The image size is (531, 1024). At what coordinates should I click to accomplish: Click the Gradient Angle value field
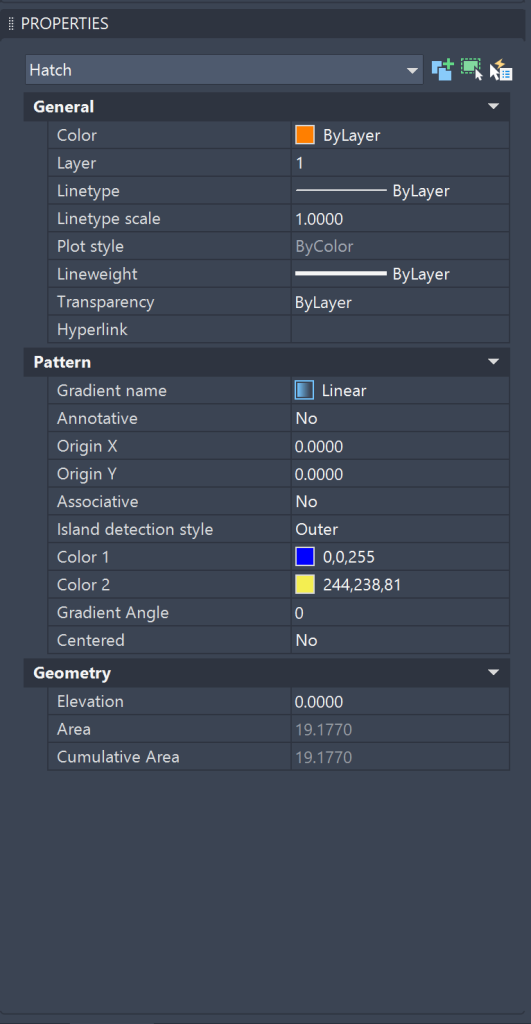click(x=400, y=613)
